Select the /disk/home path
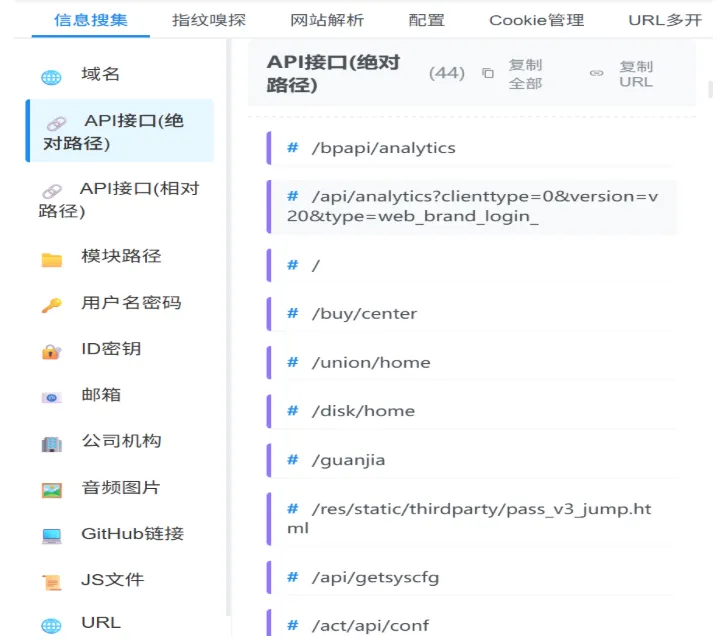 [363, 411]
